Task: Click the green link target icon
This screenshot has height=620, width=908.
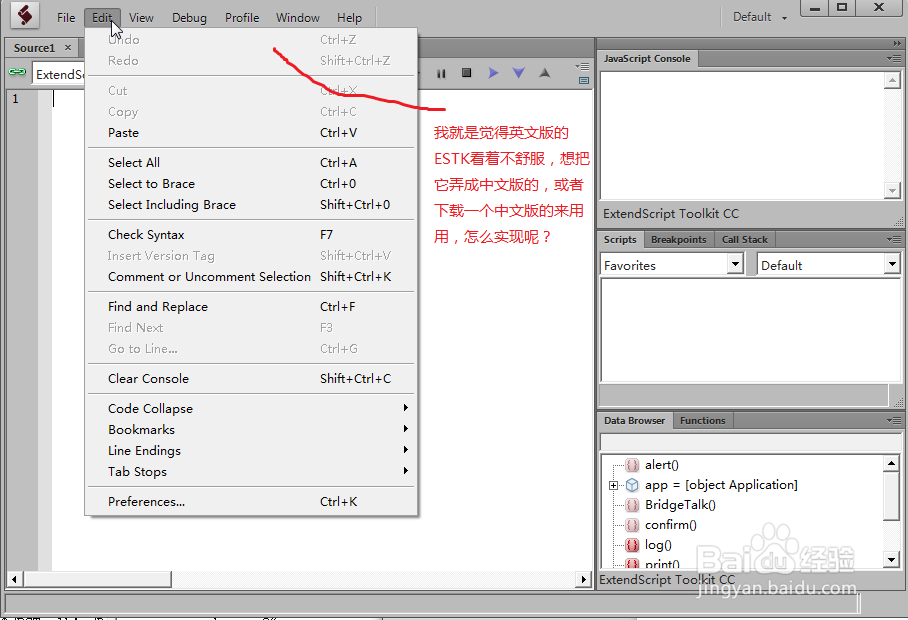Action: coord(17,72)
